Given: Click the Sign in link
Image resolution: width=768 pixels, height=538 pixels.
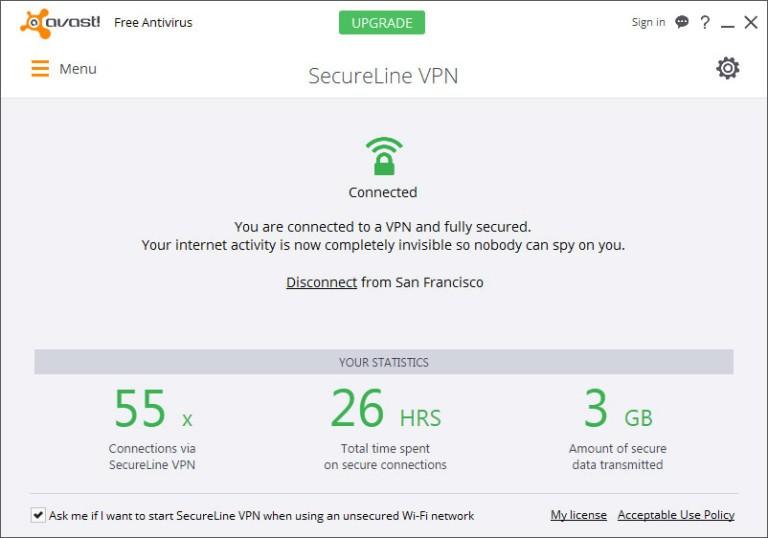Looking at the screenshot, I should (x=648, y=23).
